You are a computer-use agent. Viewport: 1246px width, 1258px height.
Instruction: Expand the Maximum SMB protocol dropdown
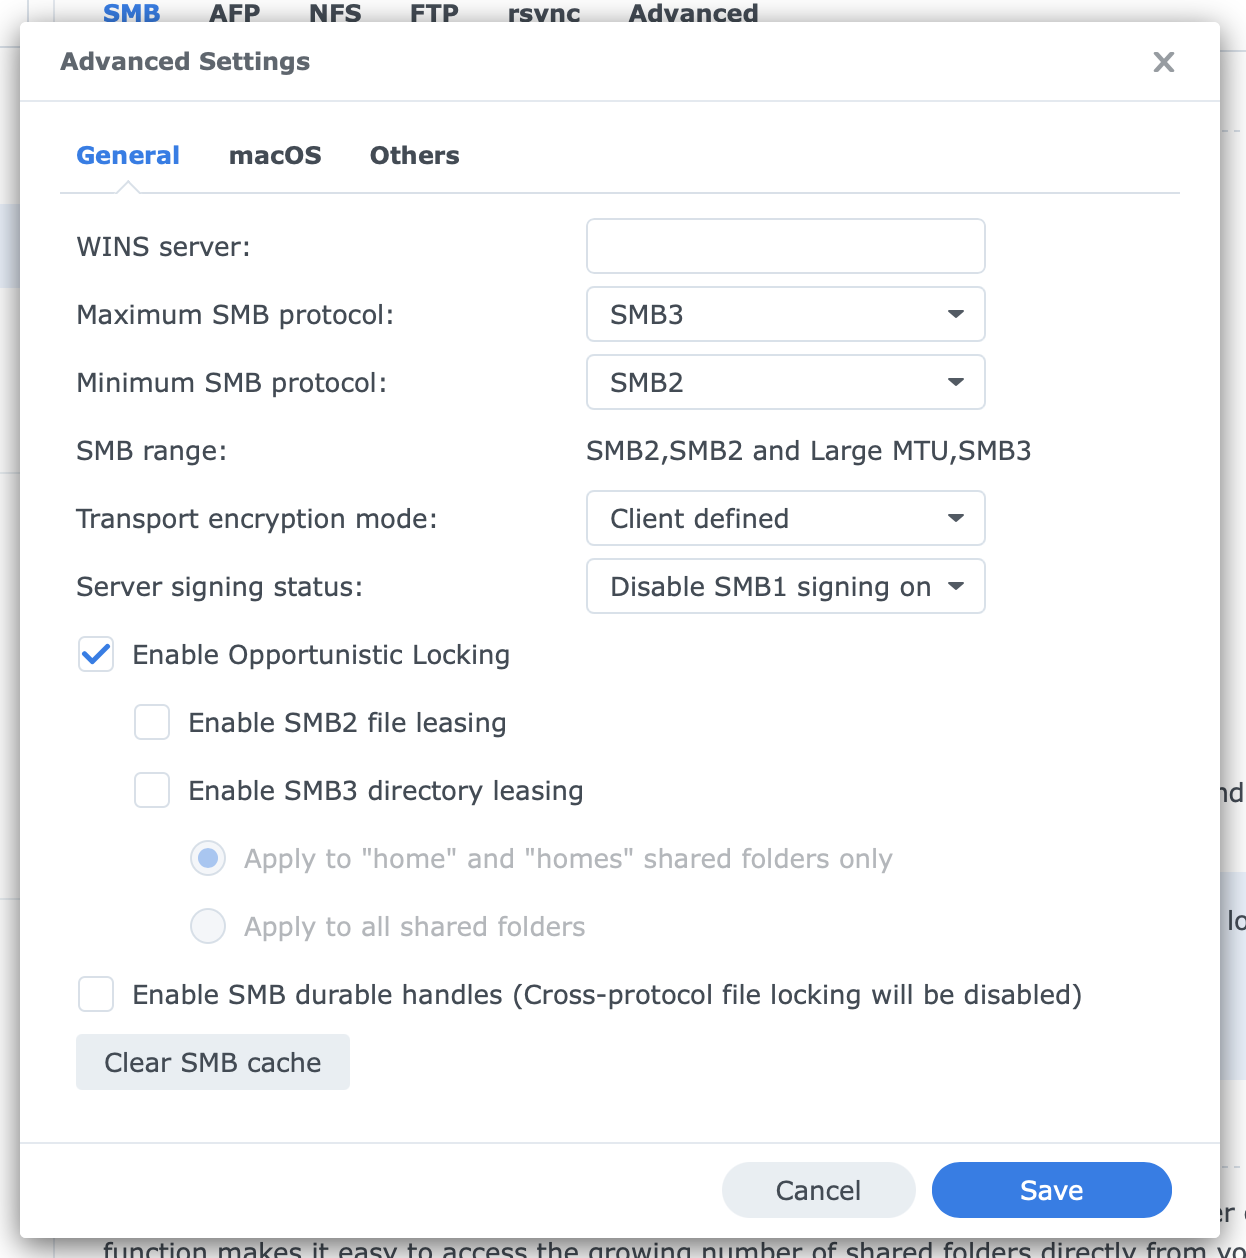[785, 314]
